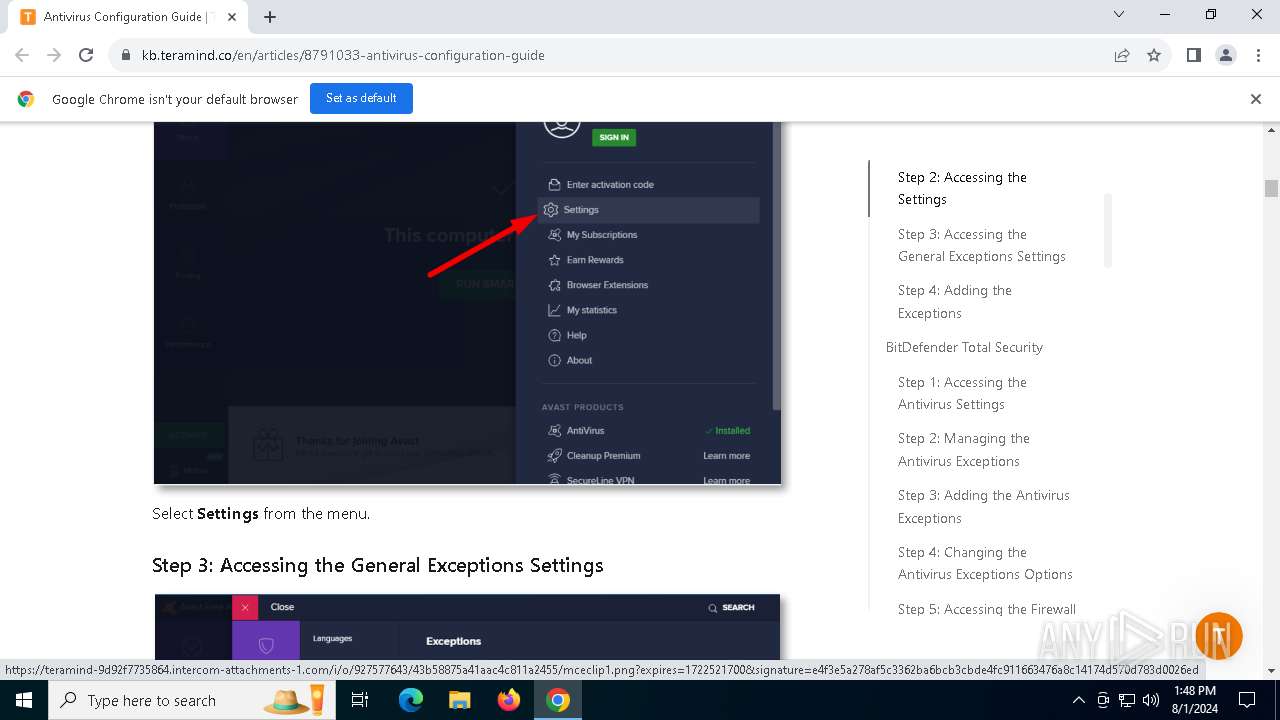1280x720 pixels.
Task: Launch Microsoft Edge from the taskbar
Action: (411, 700)
